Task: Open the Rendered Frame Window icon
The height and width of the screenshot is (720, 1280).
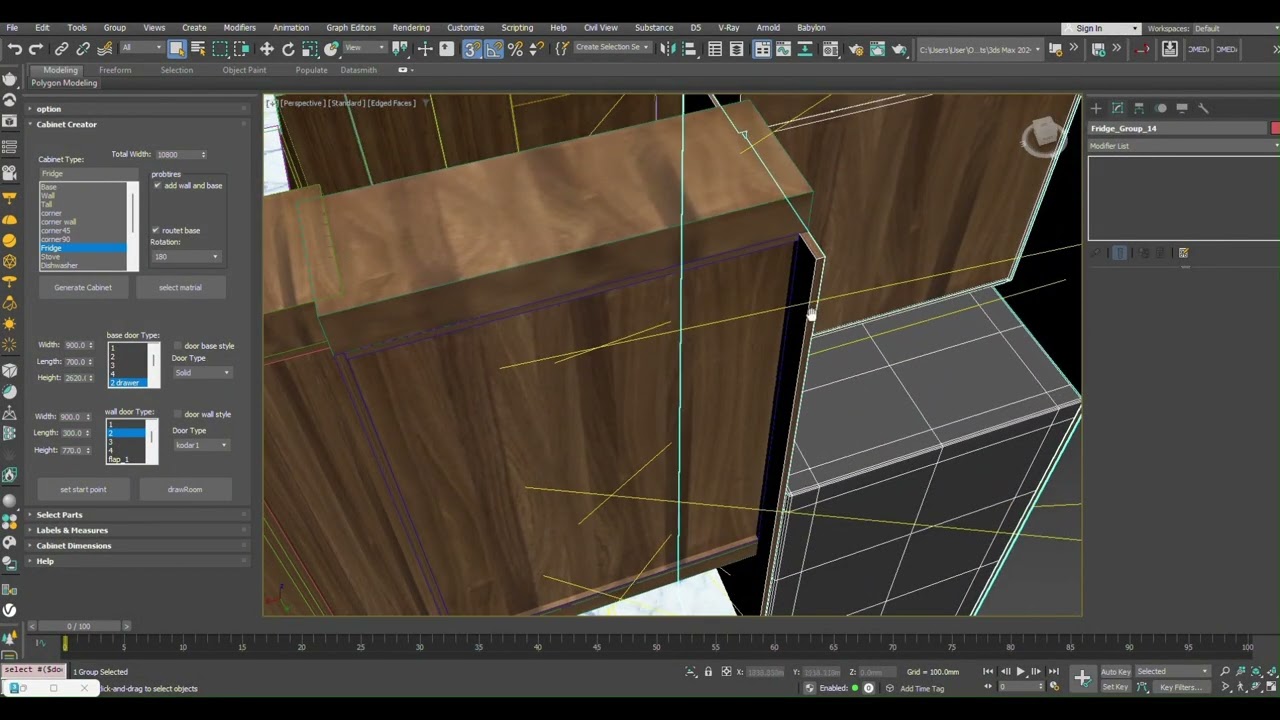Action: tap(877, 49)
